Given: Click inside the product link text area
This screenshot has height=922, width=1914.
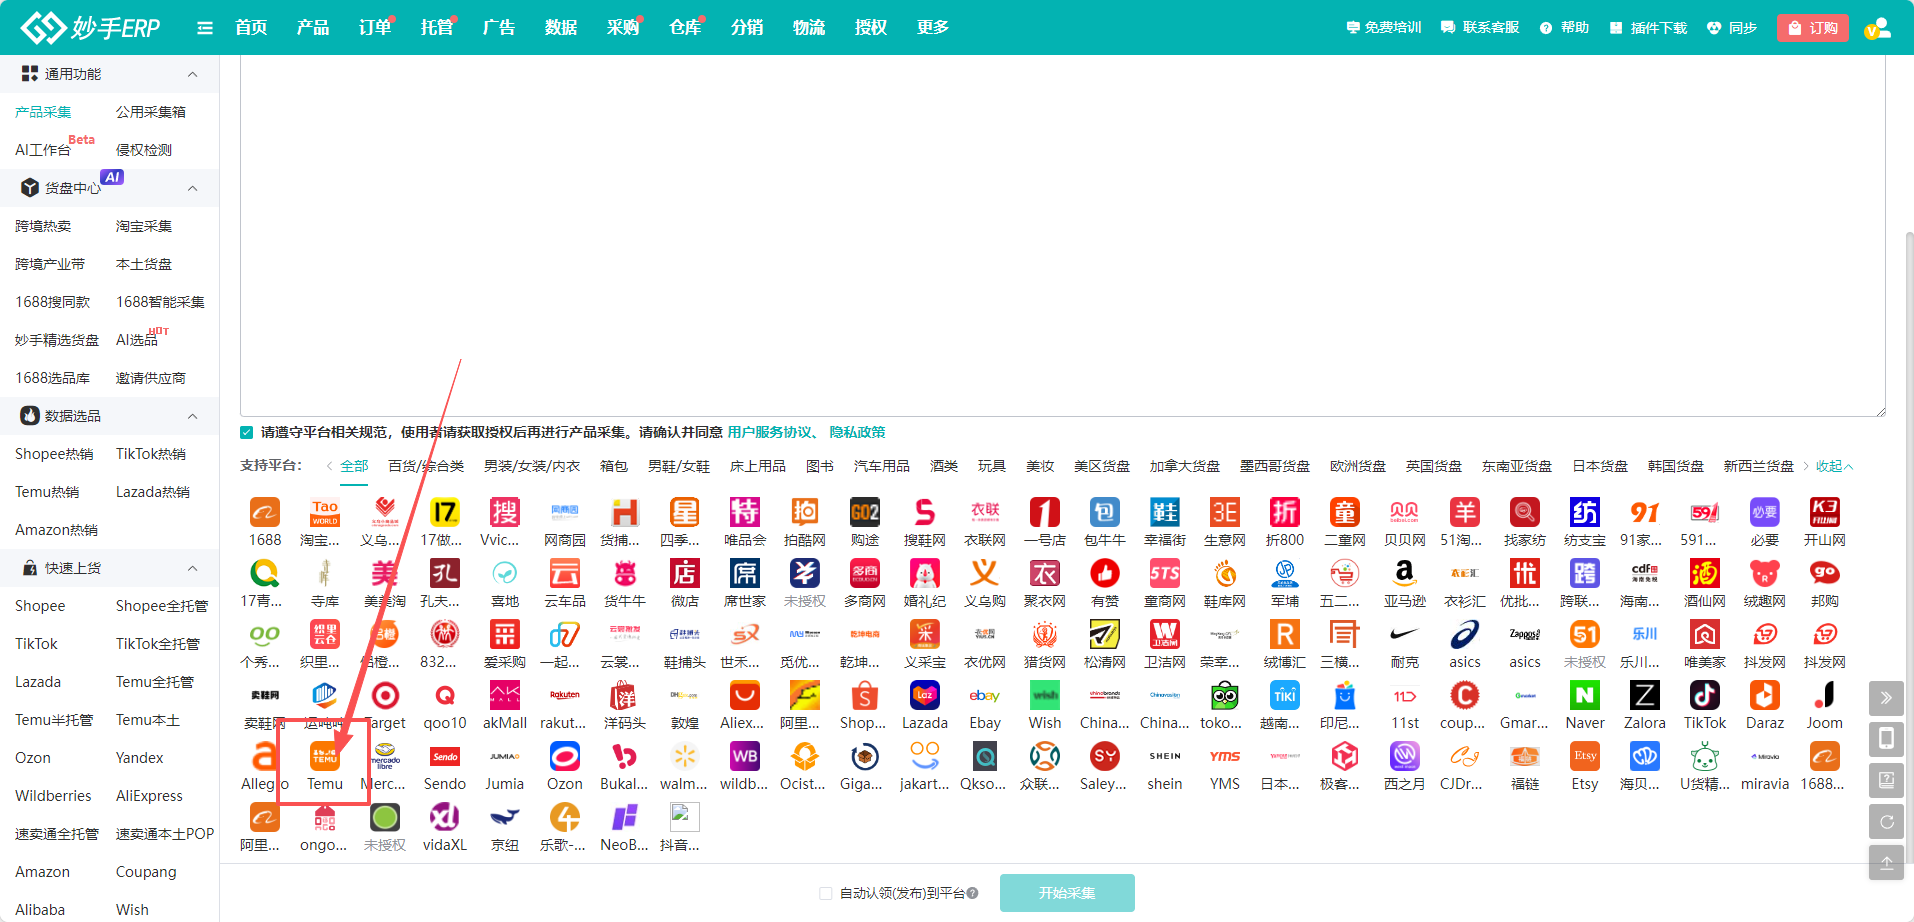Looking at the screenshot, I should click(x=1063, y=236).
